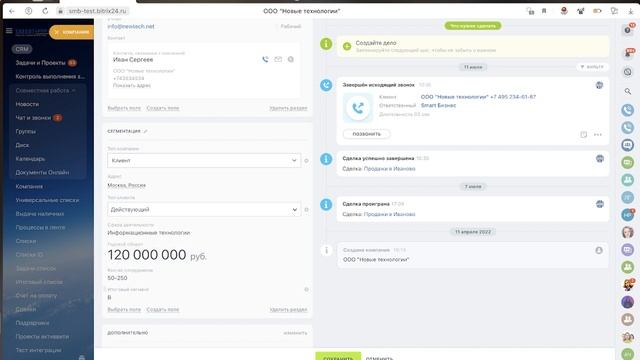The height and width of the screenshot is (360, 640).
Task: Open search magnifier in right panel
Action: pyautogui.click(x=628, y=91)
